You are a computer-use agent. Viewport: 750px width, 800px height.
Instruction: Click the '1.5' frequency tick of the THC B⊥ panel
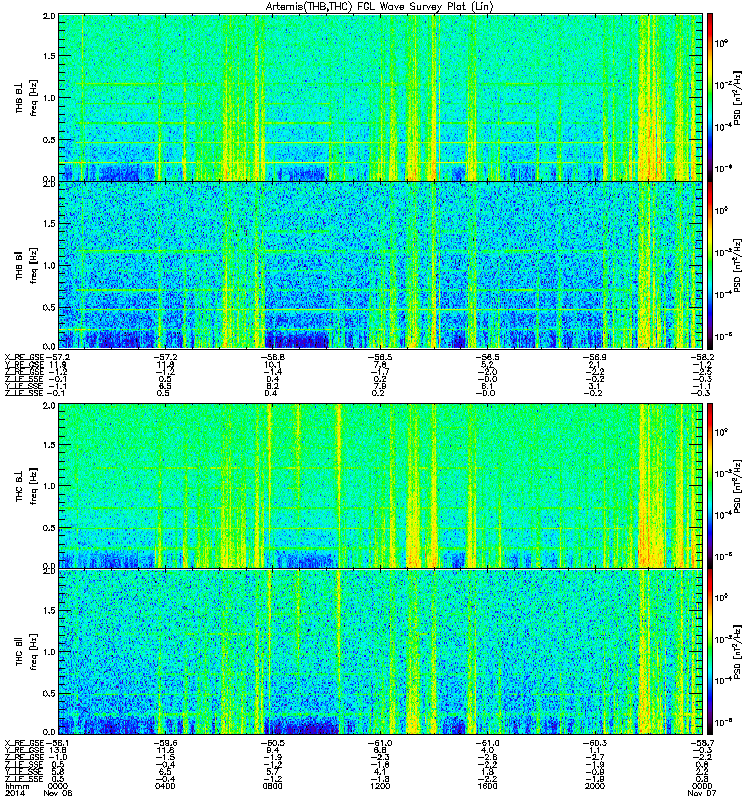49,445
